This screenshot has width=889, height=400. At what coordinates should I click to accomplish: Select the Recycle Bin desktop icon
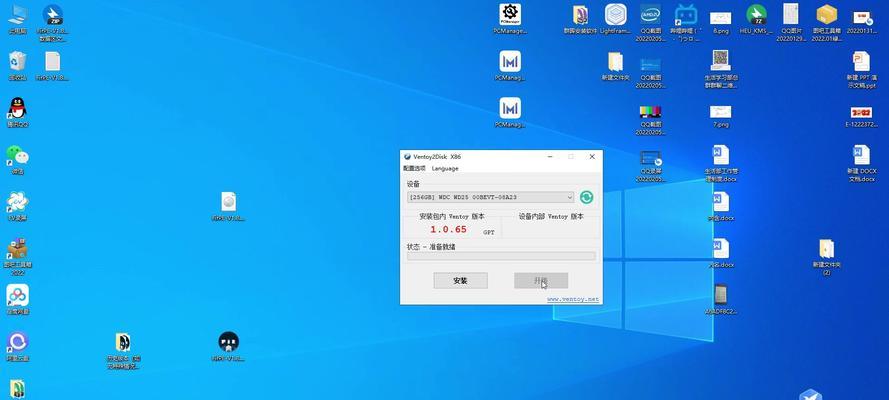pyautogui.click(x=18, y=66)
